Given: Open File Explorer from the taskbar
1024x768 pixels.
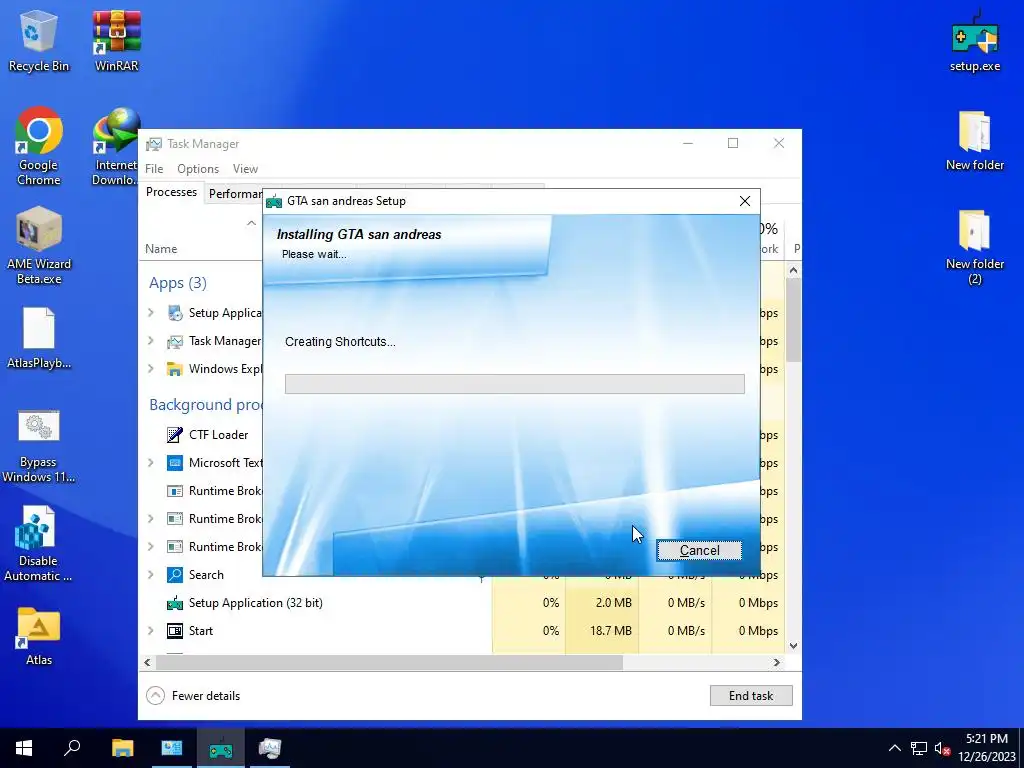Looking at the screenshot, I should [122, 748].
